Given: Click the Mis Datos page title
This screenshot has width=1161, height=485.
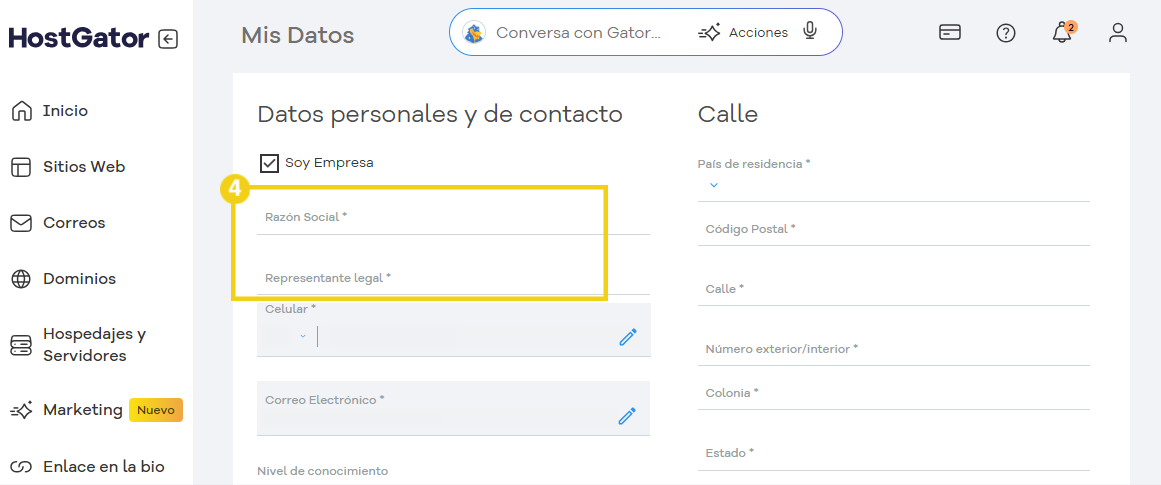Looking at the screenshot, I should tap(298, 35).
